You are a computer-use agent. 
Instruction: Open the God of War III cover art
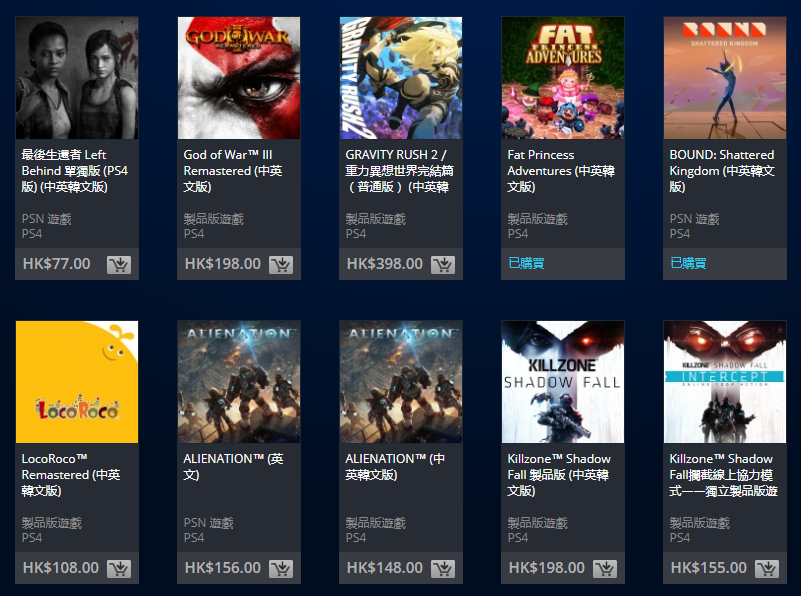[x=239, y=78]
